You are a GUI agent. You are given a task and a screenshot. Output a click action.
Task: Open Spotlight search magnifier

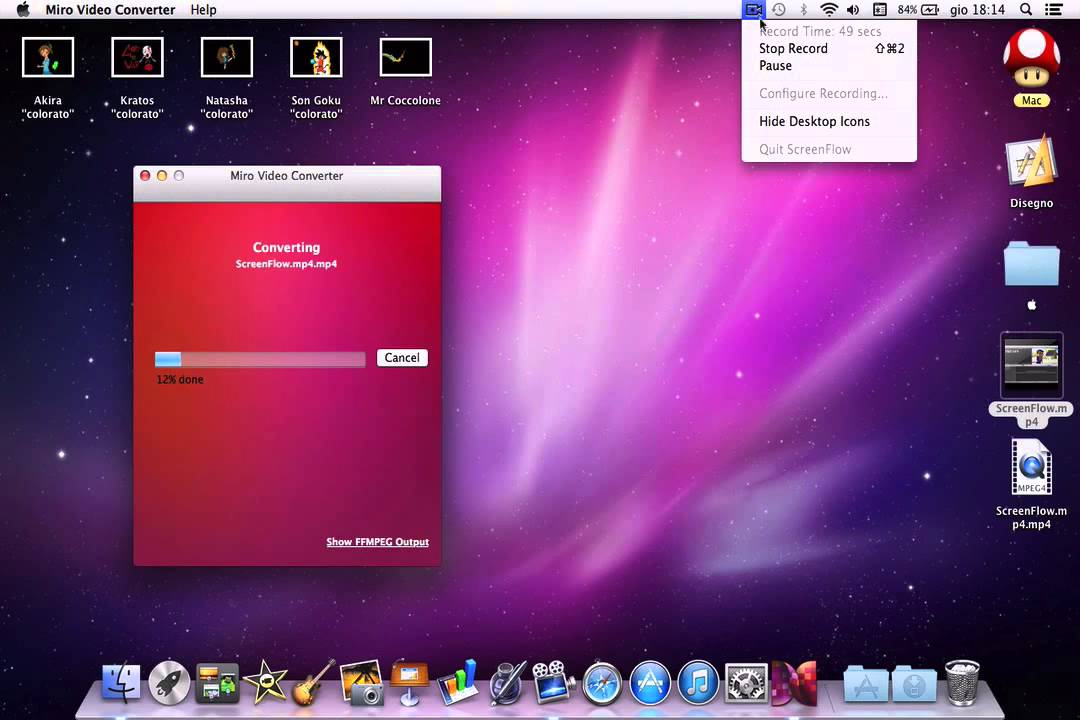pos(1026,10)
